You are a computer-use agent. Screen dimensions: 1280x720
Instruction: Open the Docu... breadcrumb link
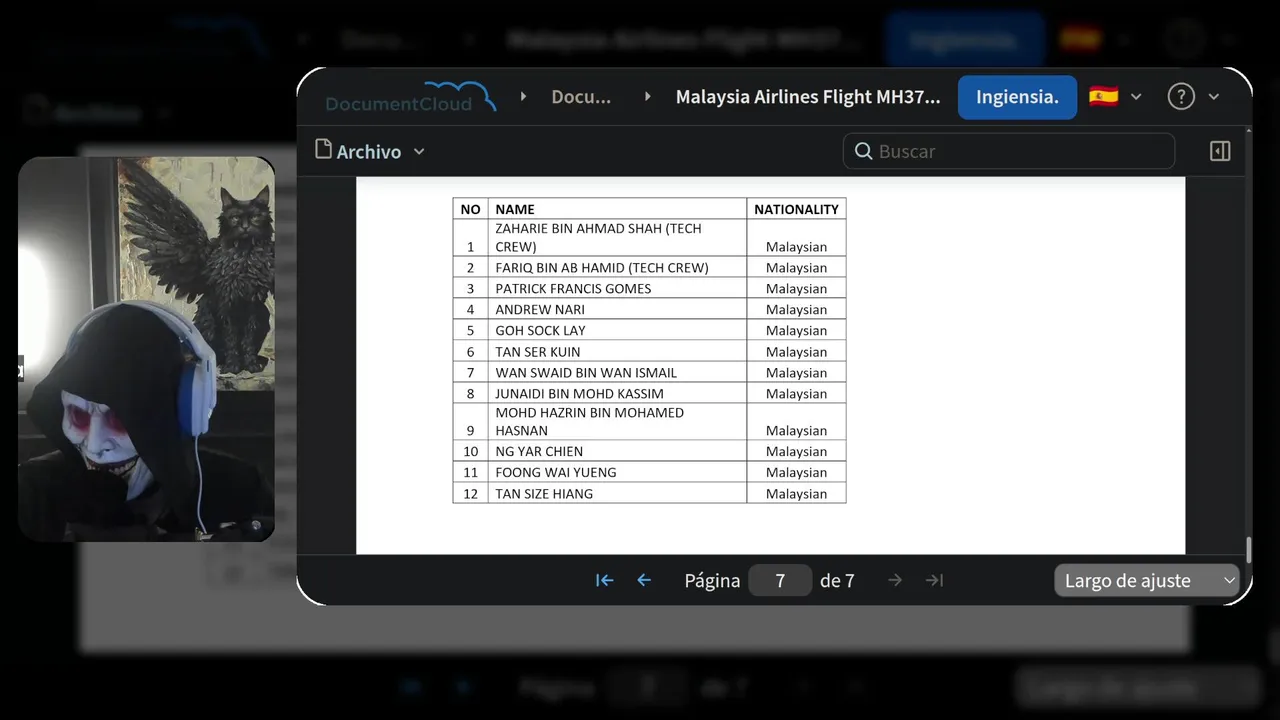[x=581, y=97]
